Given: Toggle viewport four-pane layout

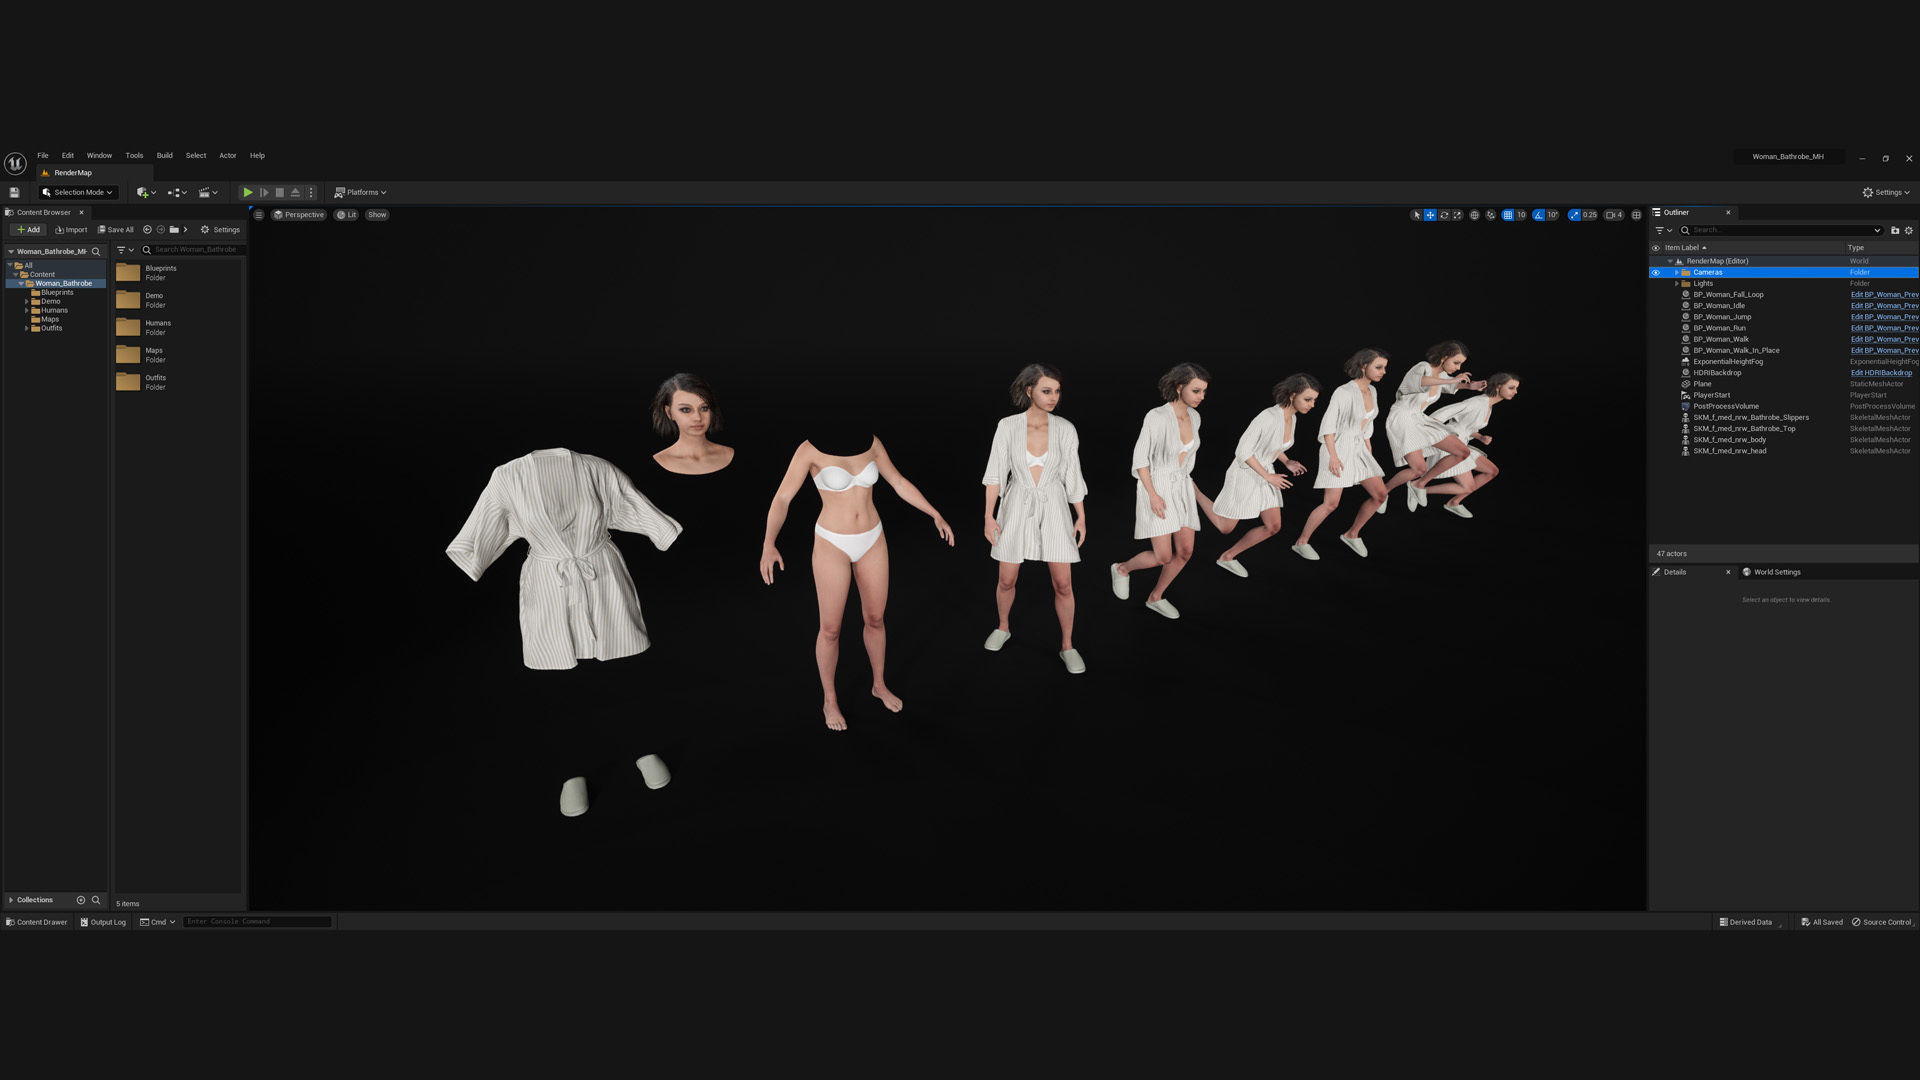Looking at the screenshot, I should (1636, 214).
